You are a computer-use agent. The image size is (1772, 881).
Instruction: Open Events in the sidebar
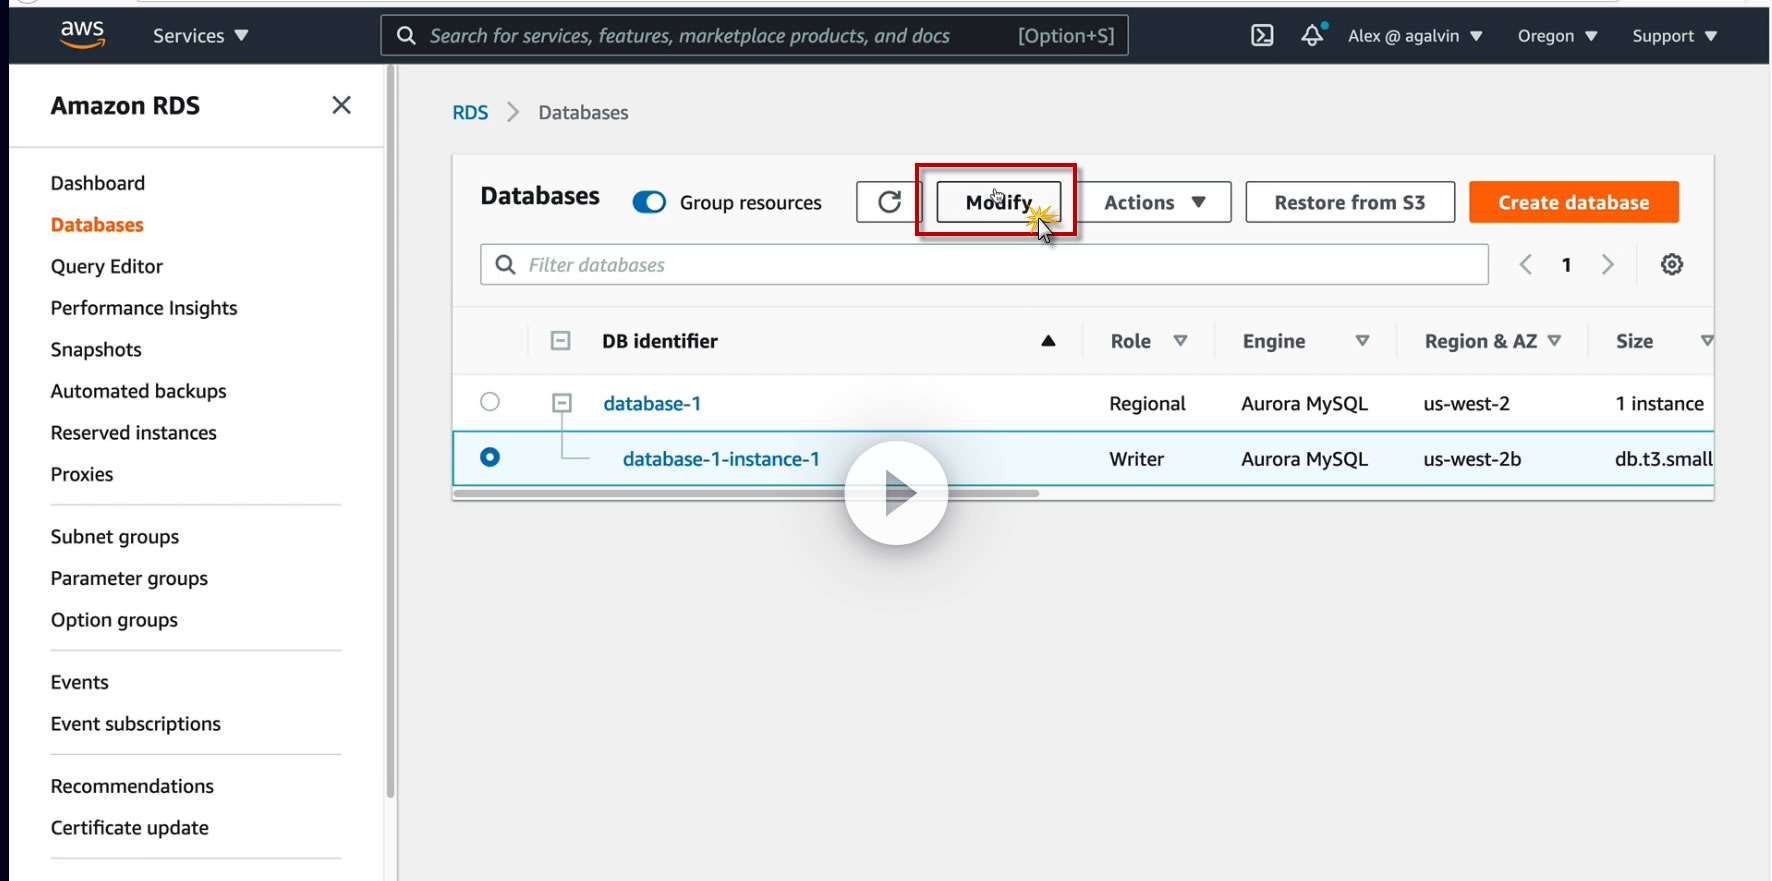pos(80,682)
